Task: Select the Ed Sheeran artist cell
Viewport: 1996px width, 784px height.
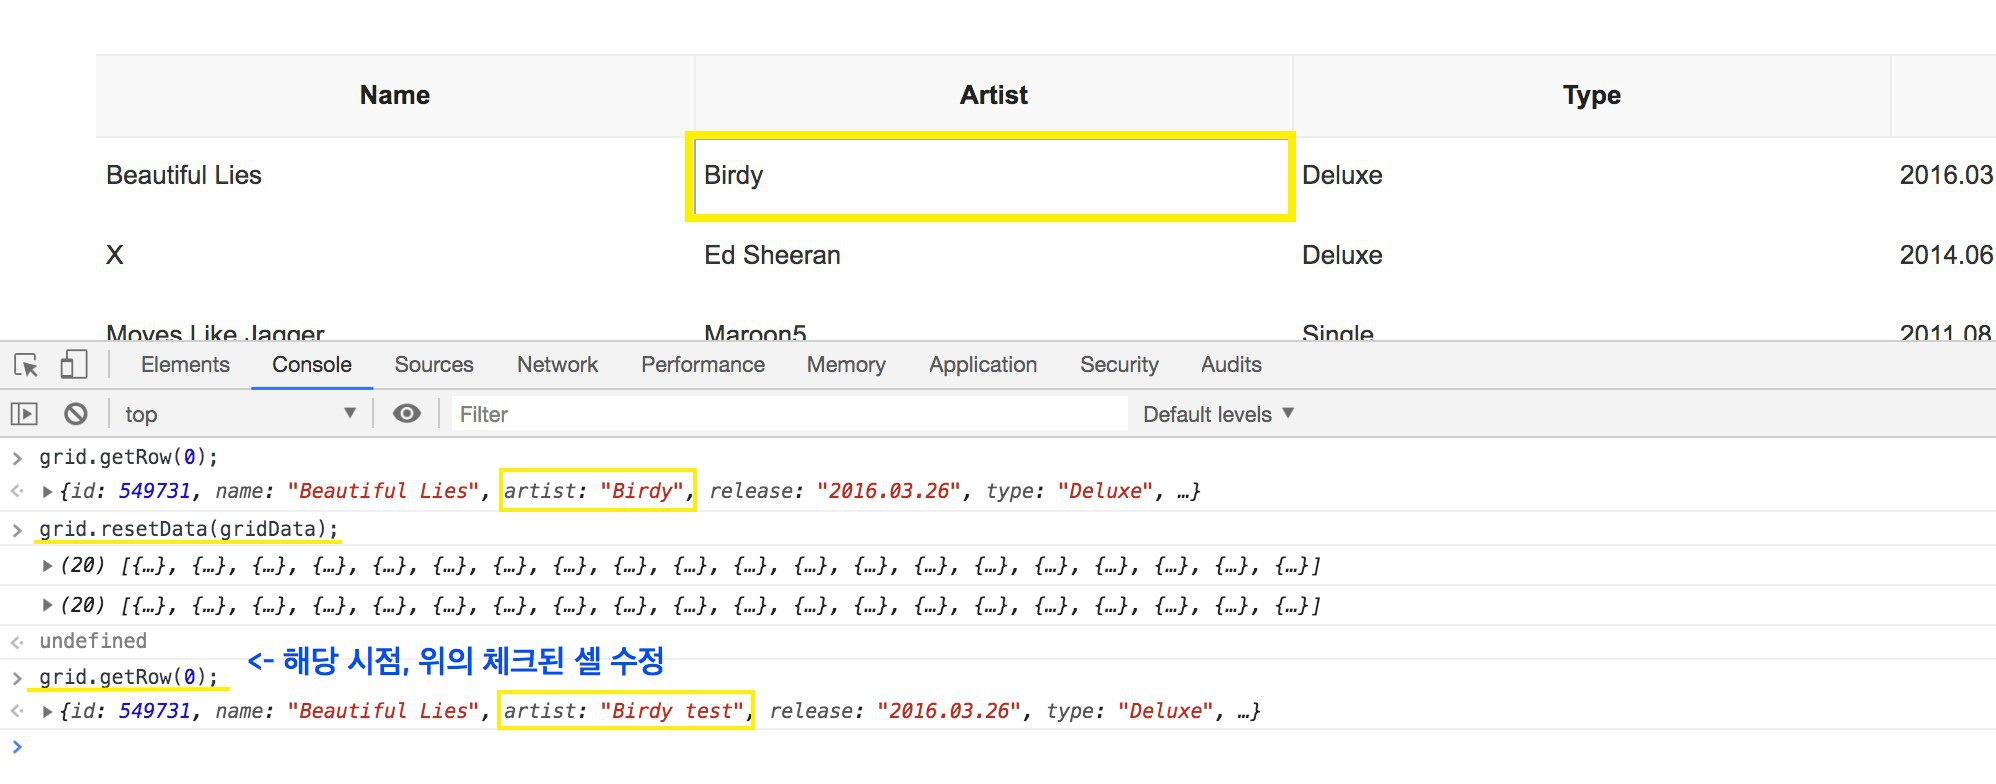Action: [994, 255]
